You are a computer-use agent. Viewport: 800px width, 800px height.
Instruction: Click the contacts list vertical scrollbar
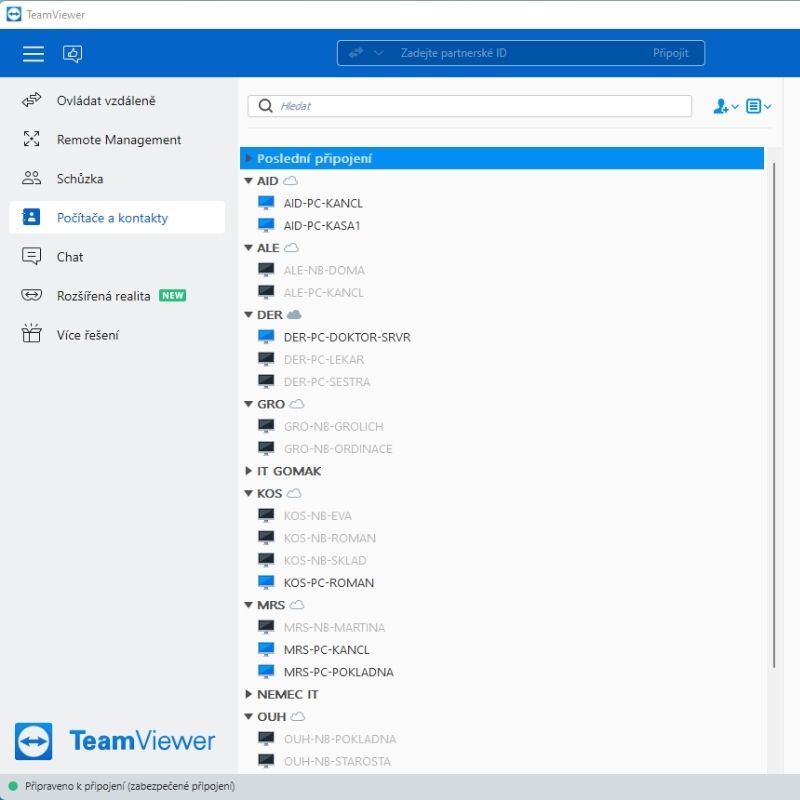(774, 415)
